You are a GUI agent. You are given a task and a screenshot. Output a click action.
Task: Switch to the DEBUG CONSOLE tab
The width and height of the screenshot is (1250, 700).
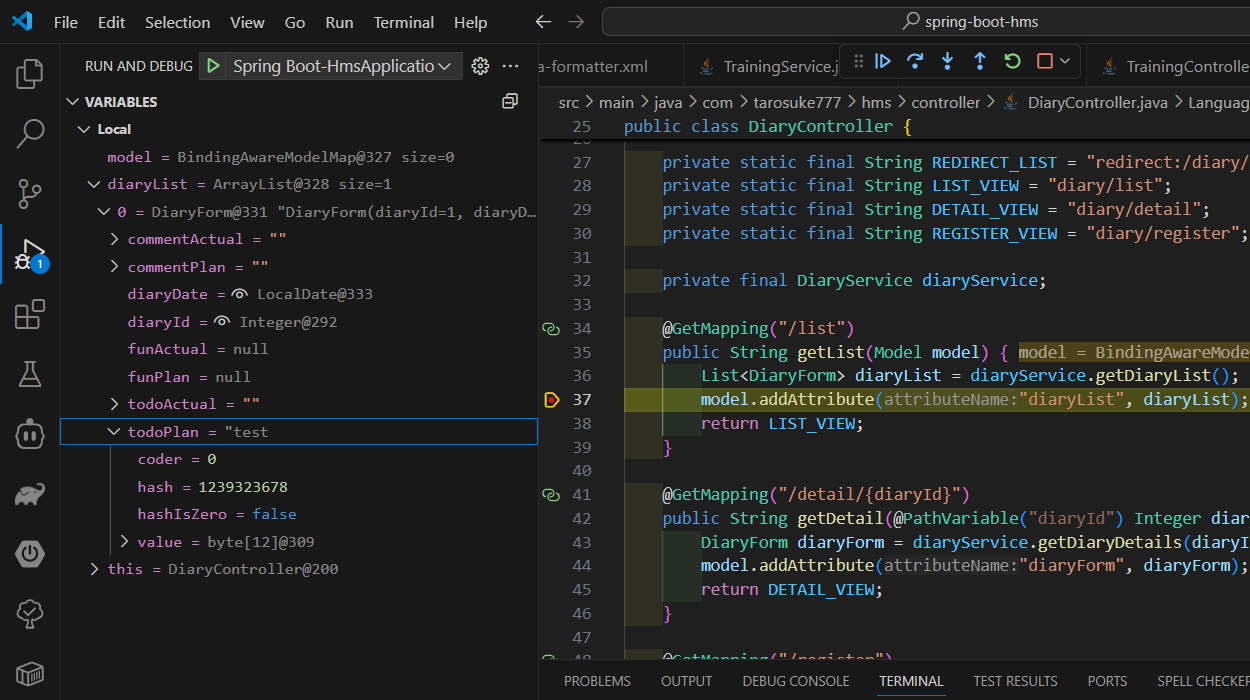(795, 681)
